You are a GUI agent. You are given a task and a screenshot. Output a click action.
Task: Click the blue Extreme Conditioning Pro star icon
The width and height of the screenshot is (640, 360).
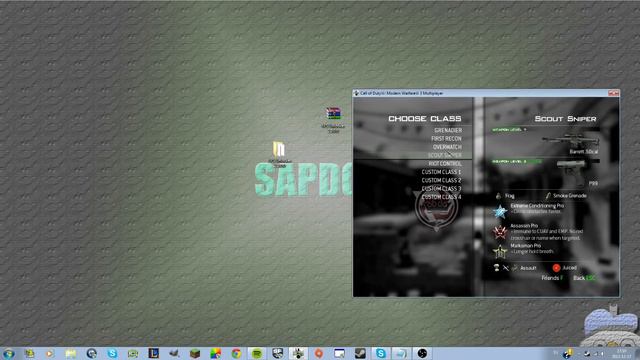[500, 211]
